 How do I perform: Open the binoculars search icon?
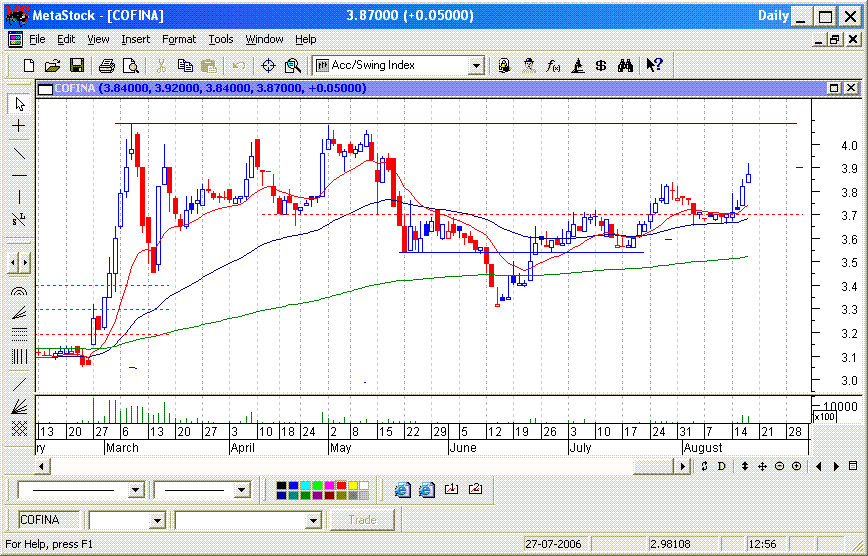(625, 66)
